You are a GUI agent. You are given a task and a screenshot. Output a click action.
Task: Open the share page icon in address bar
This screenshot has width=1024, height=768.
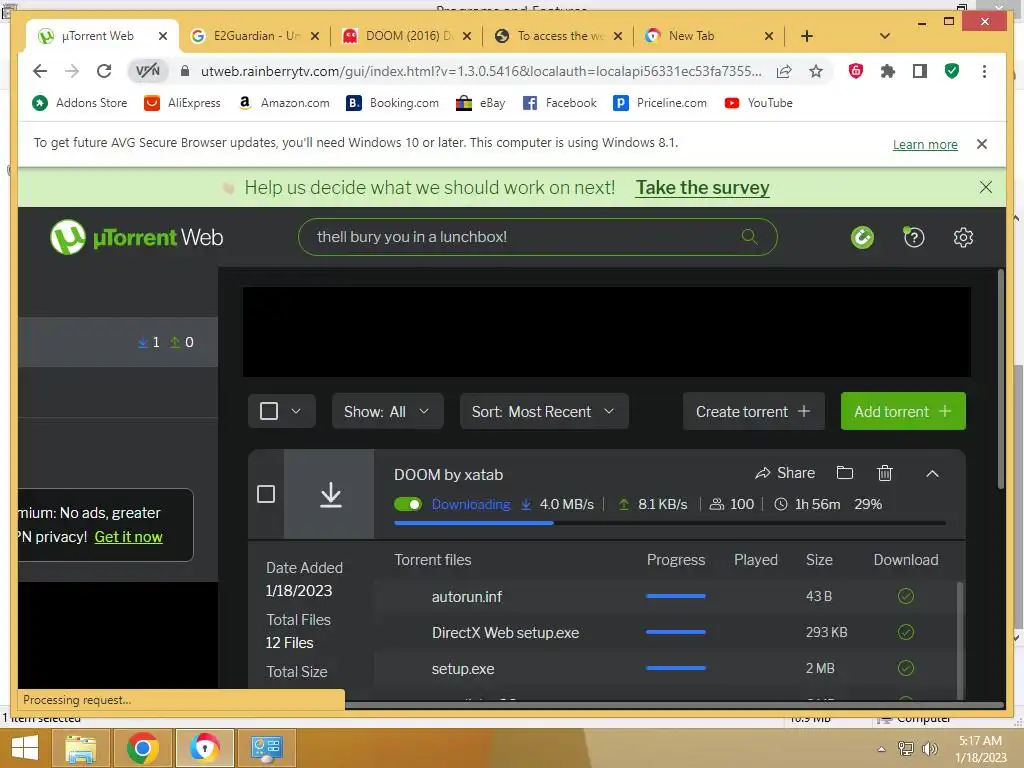click(784, 71)
